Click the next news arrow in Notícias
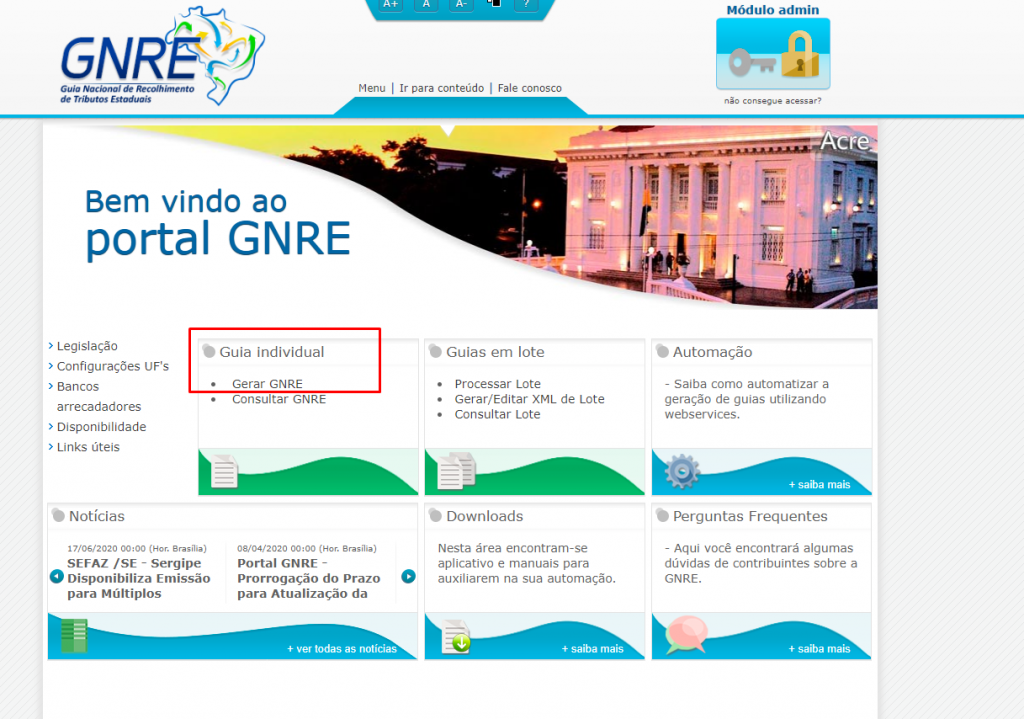 pyautogui.click(x=408, y=575)
